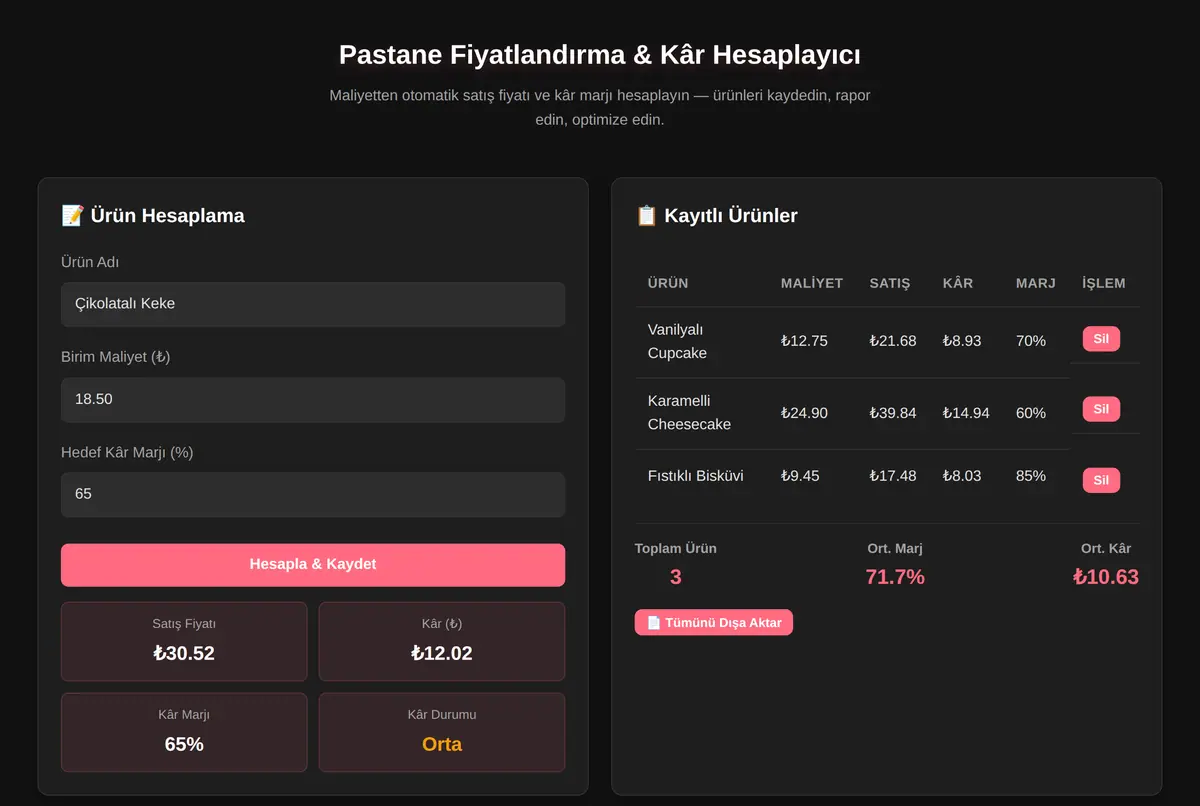Screen dimensions: 1200x806
Task: Click the Ürün Adı input field
Action: click(x=313, y=304)
